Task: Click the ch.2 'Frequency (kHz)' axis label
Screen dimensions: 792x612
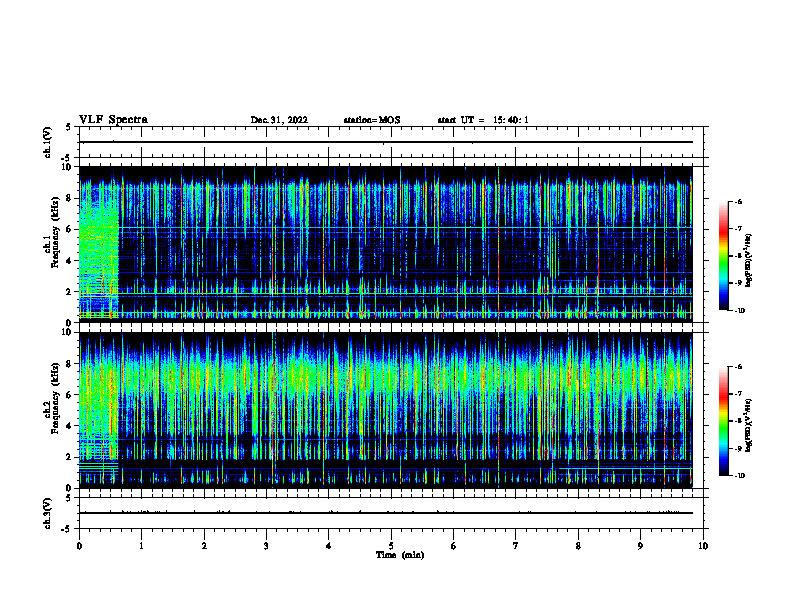Action: (55, 398)
